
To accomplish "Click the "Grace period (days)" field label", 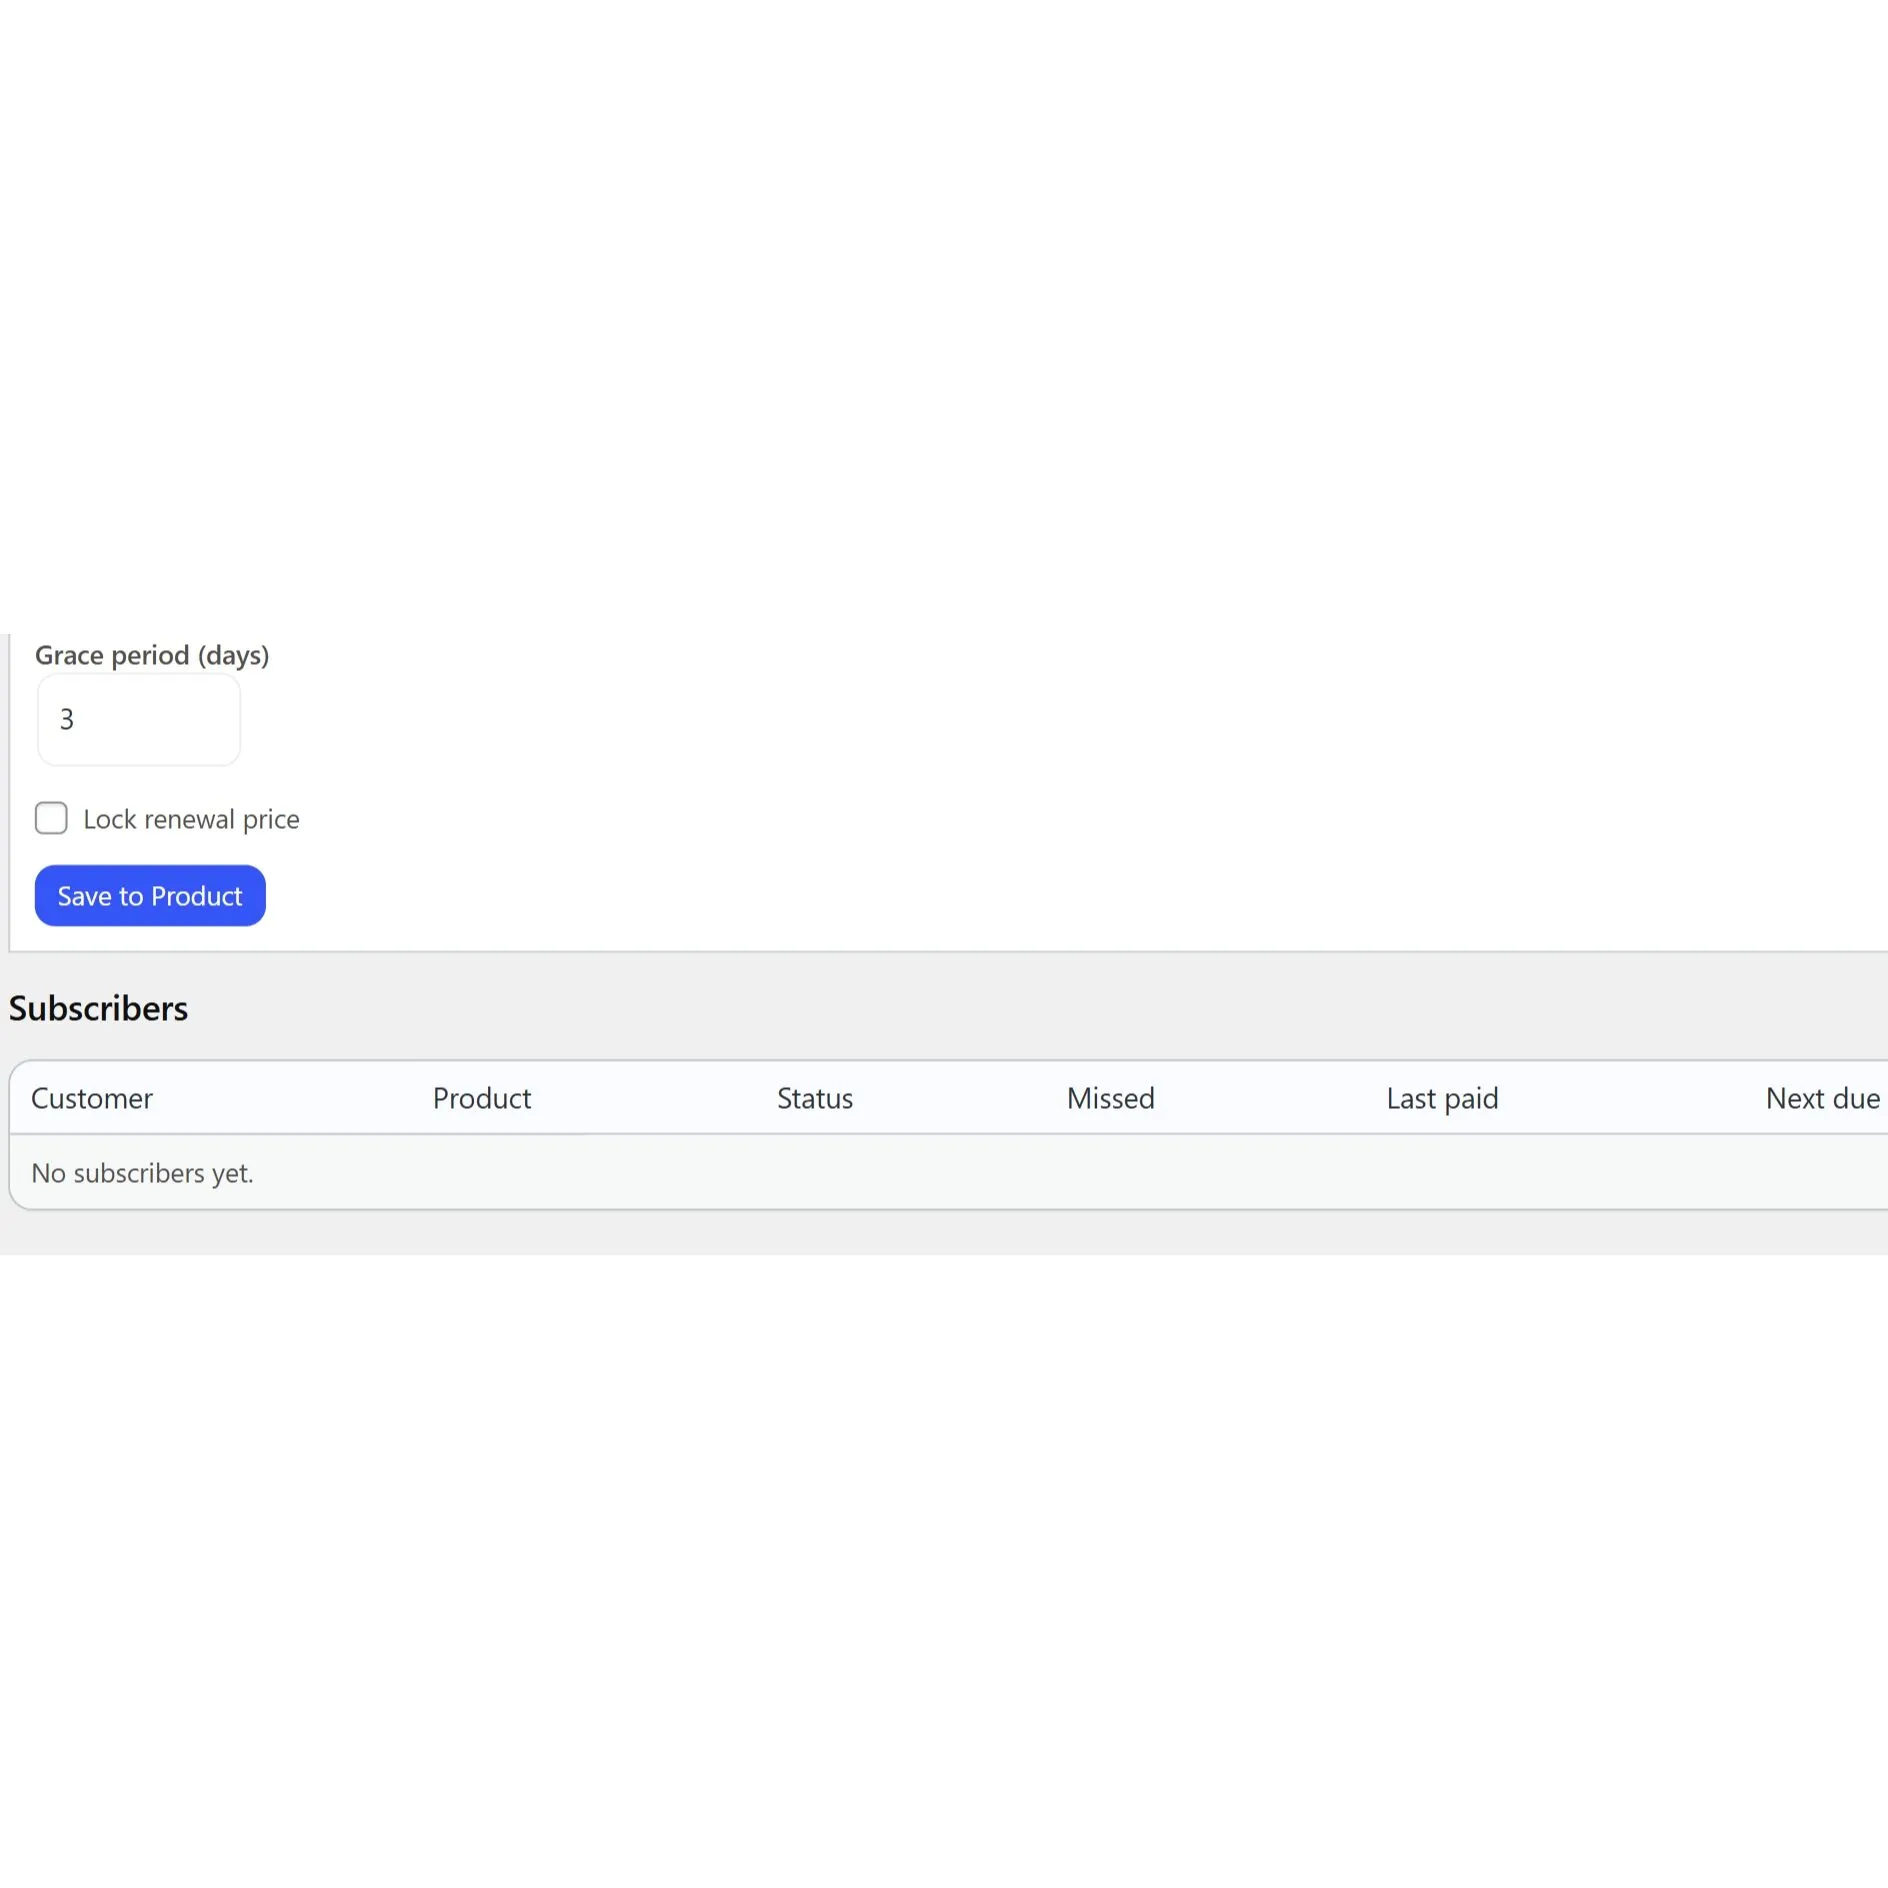I will tap(152, 655).
